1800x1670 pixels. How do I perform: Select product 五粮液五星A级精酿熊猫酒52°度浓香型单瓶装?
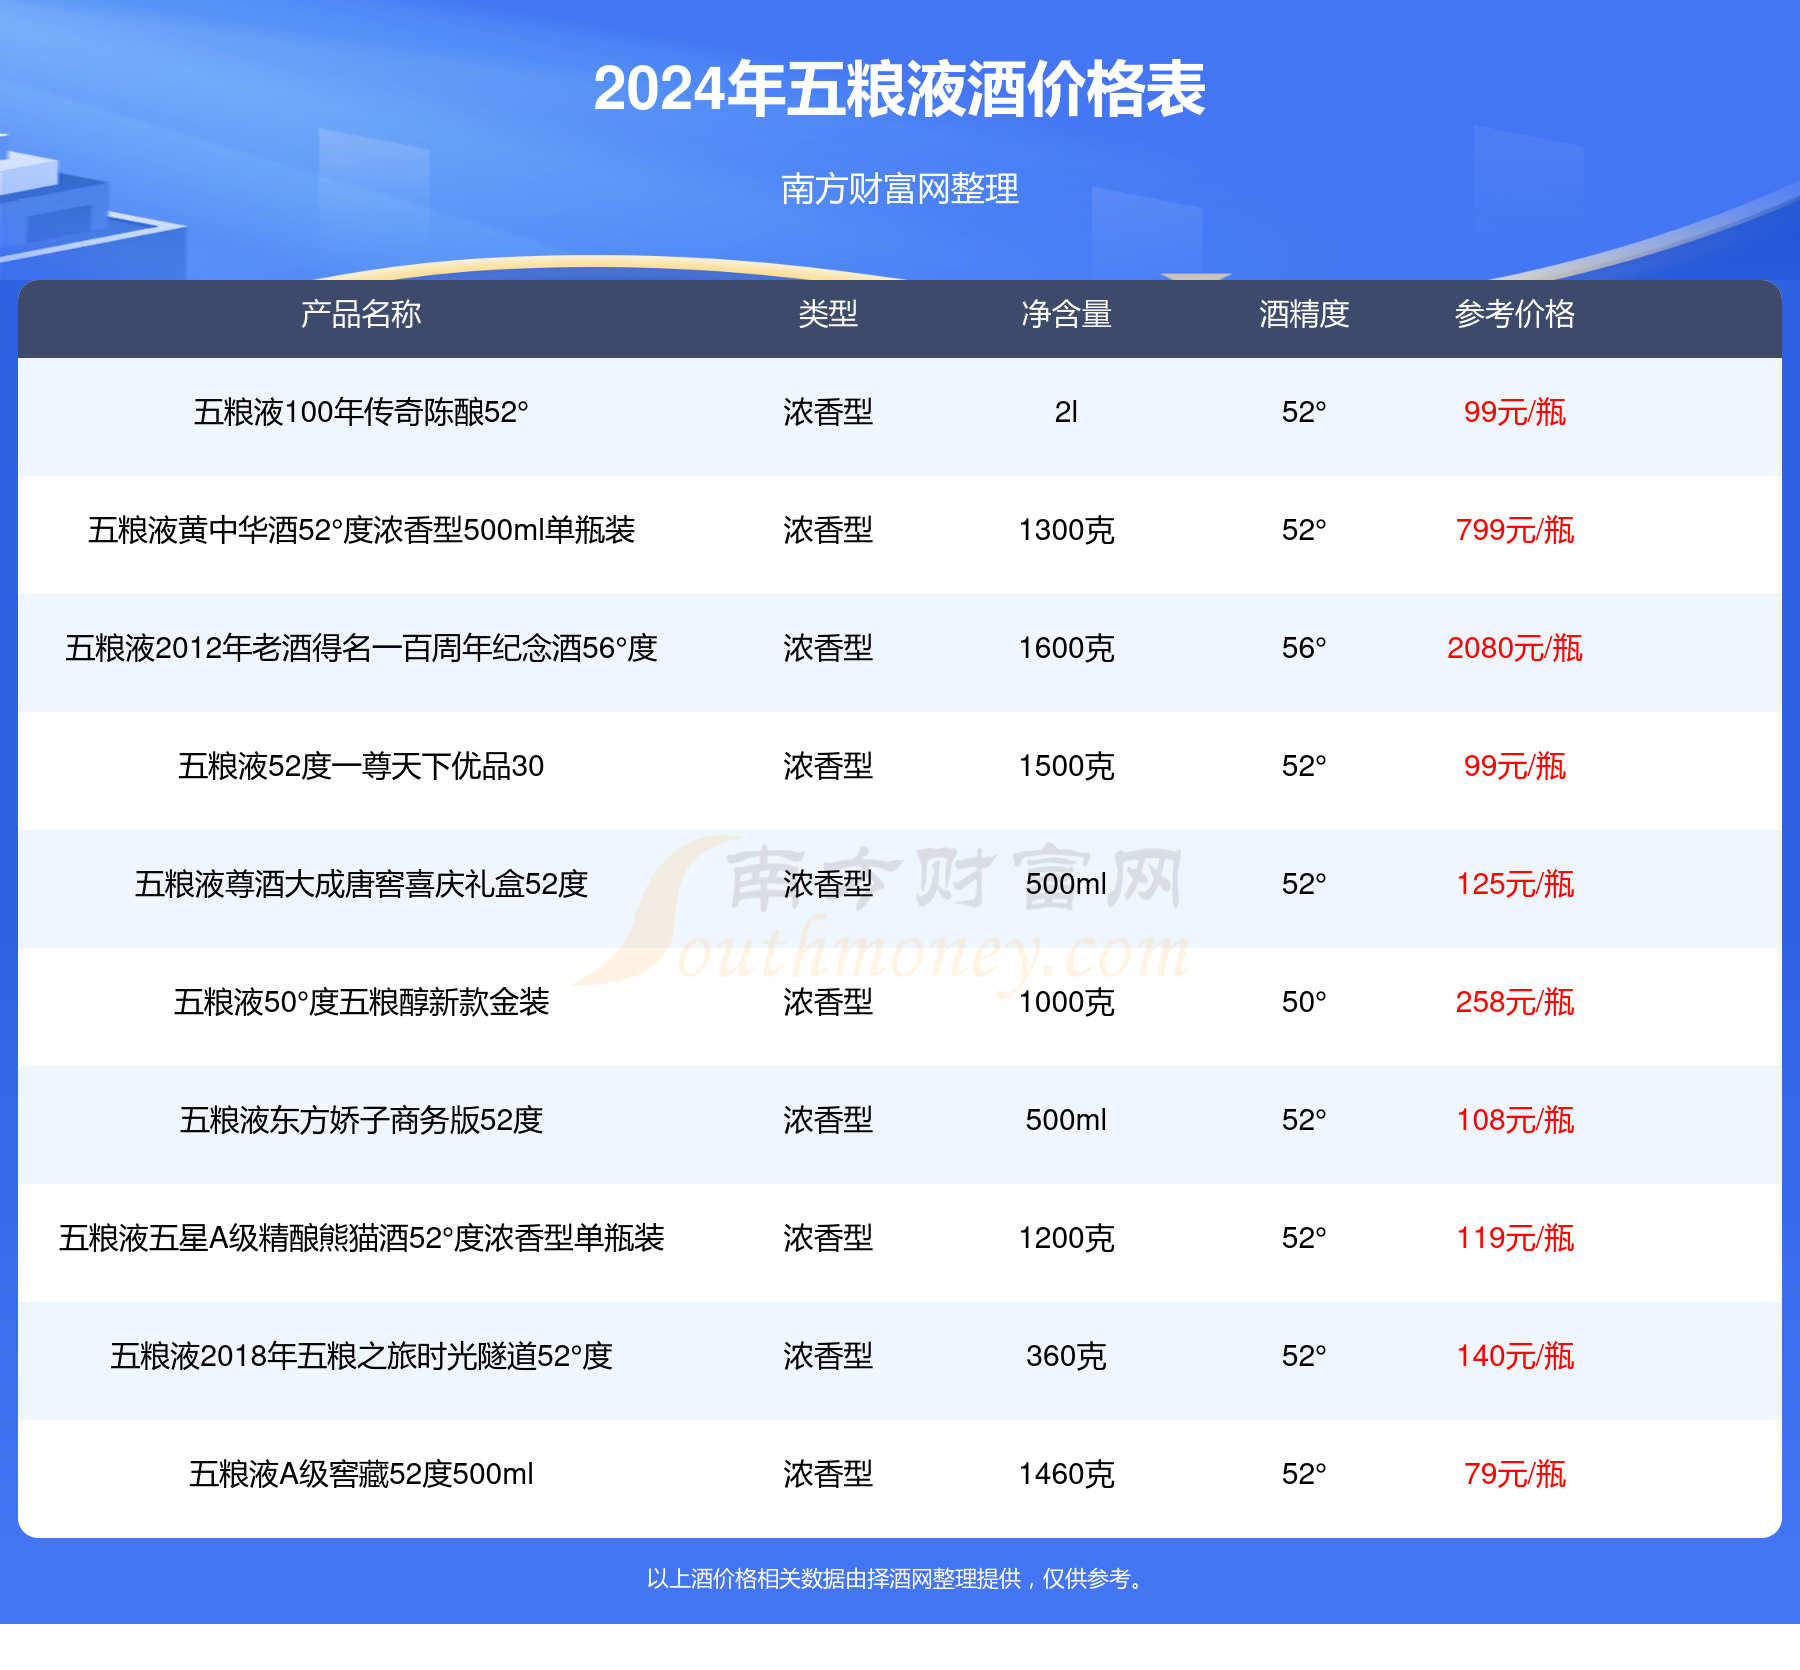coord(361,1238)
